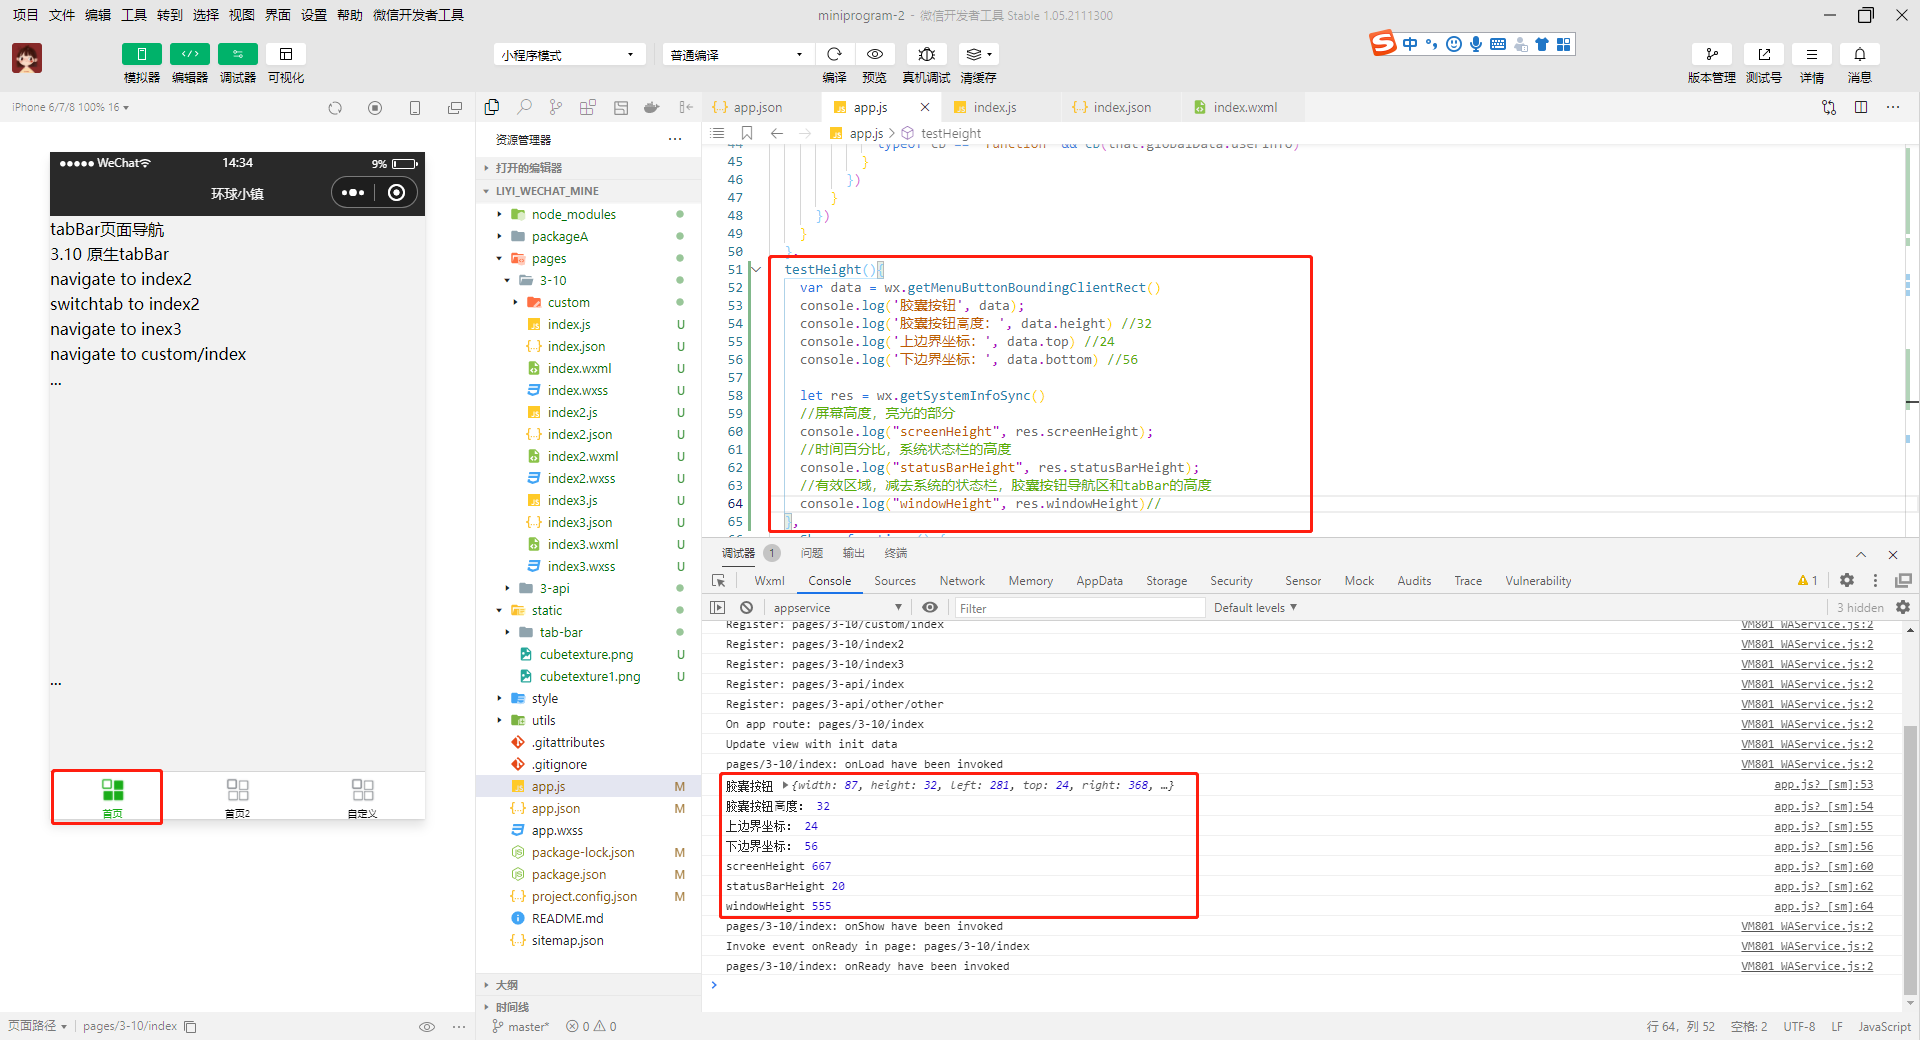This screenshot has height=1040, width=1920.
Task: Toggle the Editor panel button
Action: (x=190, y=54)
